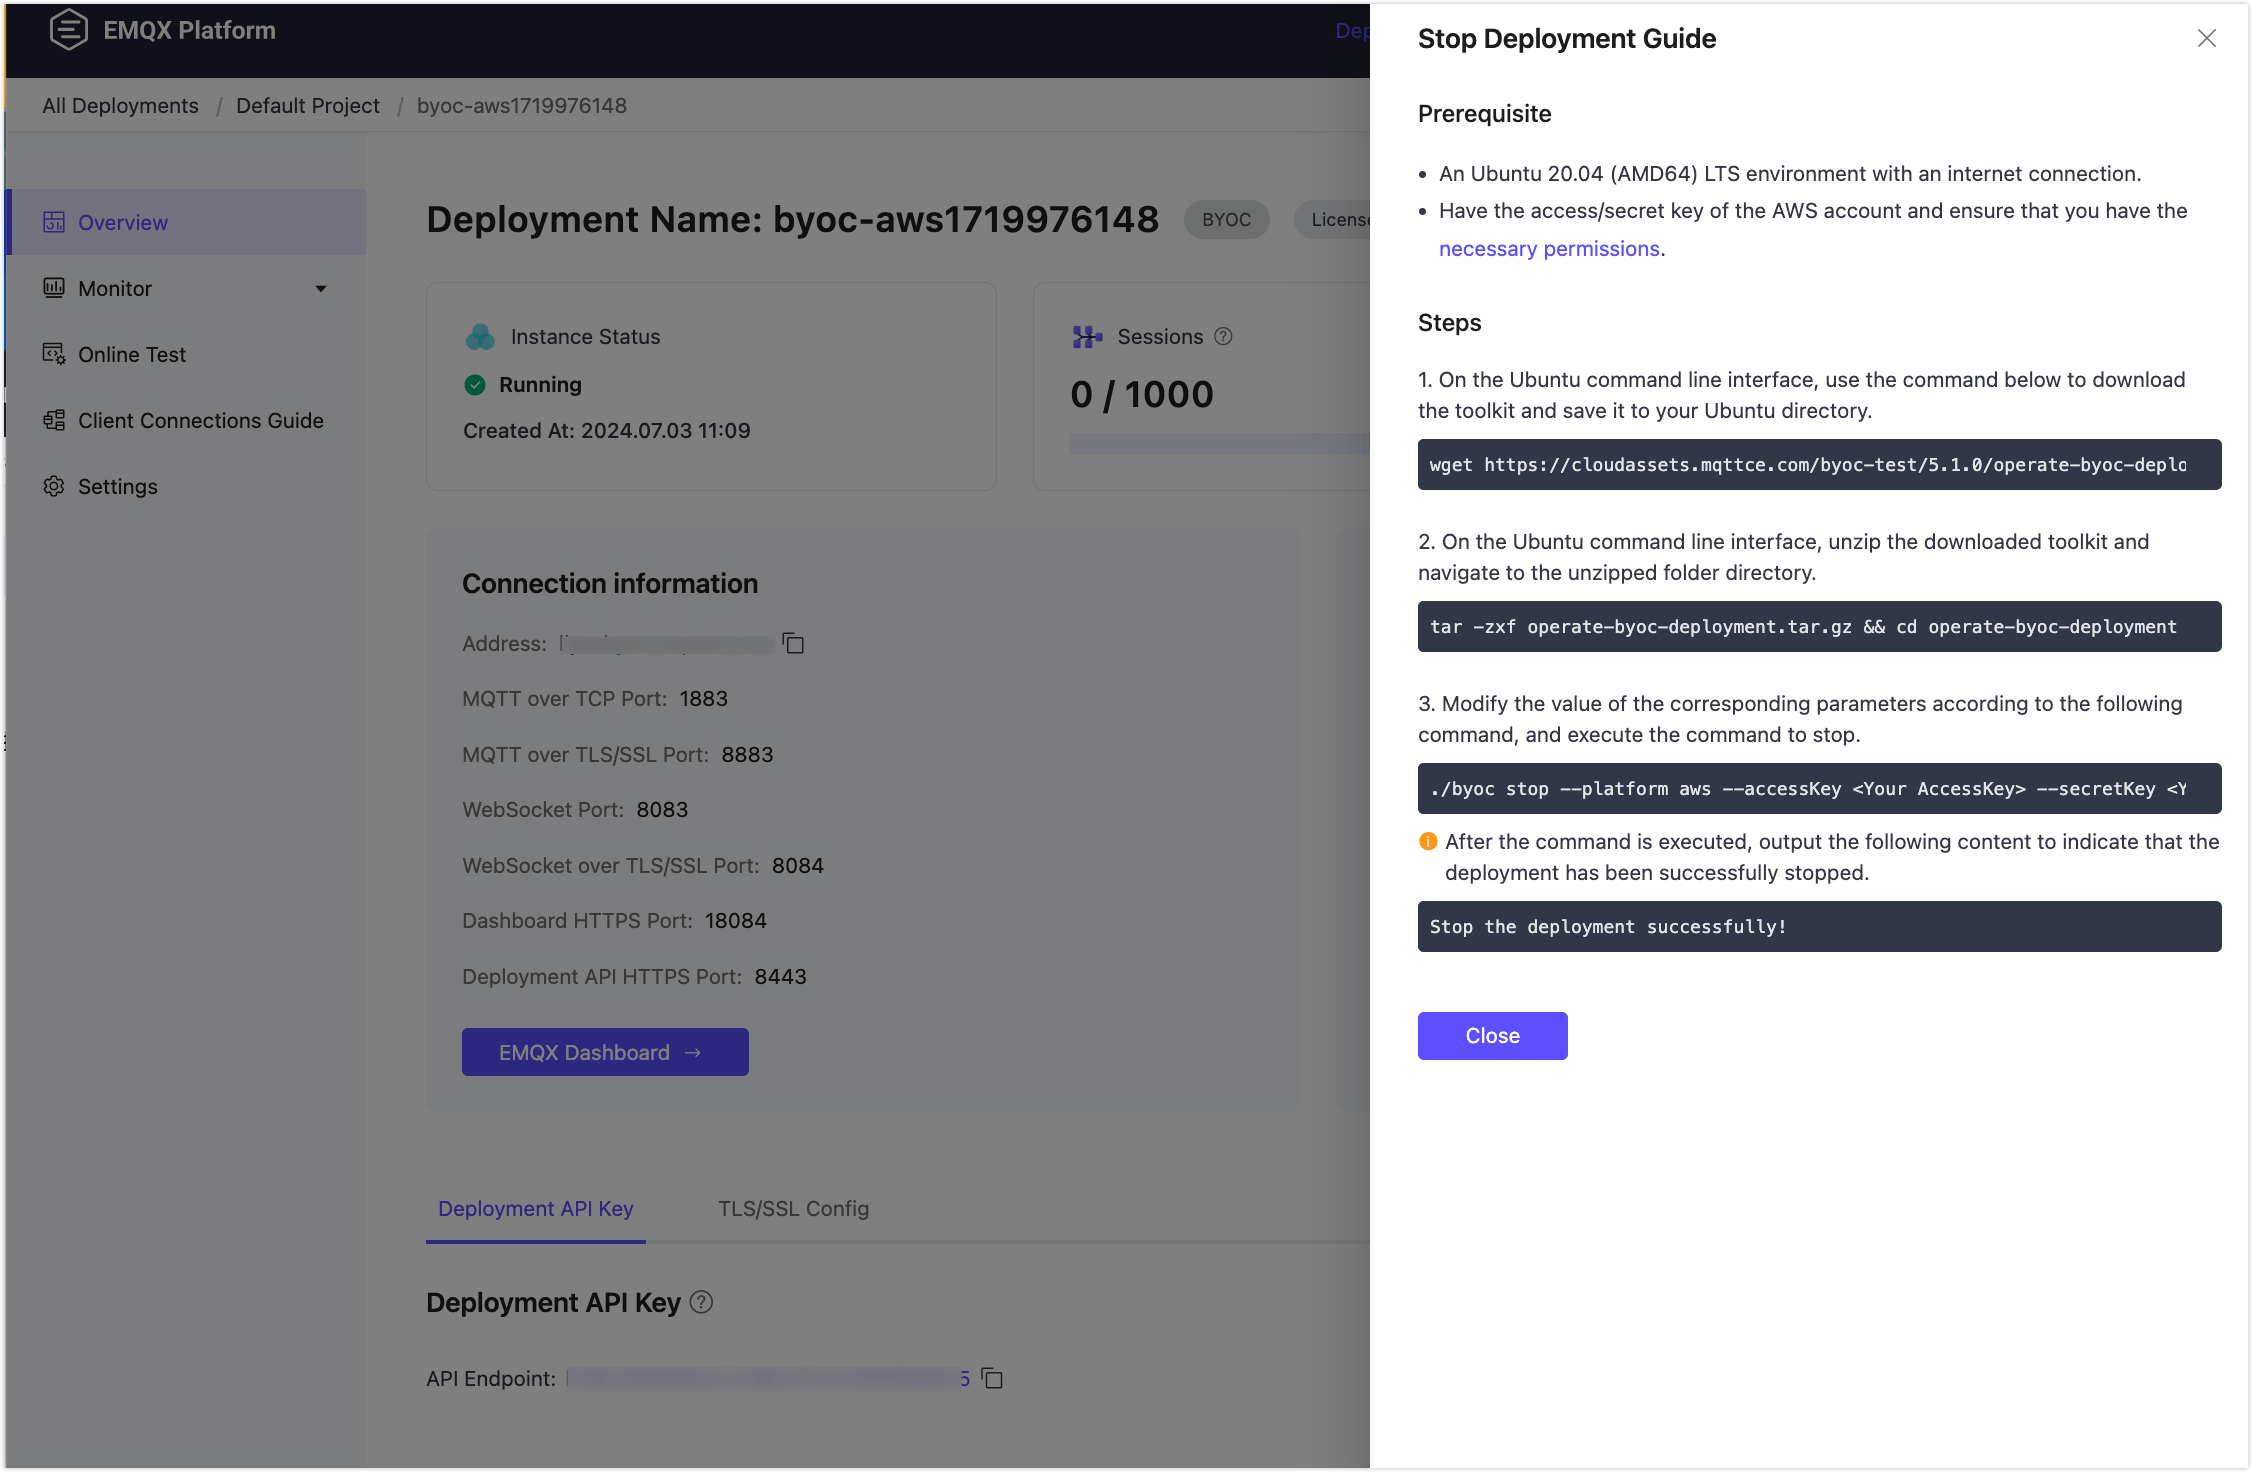Select Deployment API Key tab
This screenshot has width=2252, height=1472.
536,1208
